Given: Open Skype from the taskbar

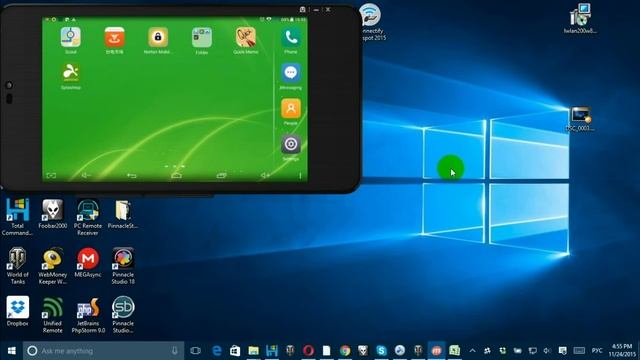Looking at the screenshot, I should click(381, 351).
